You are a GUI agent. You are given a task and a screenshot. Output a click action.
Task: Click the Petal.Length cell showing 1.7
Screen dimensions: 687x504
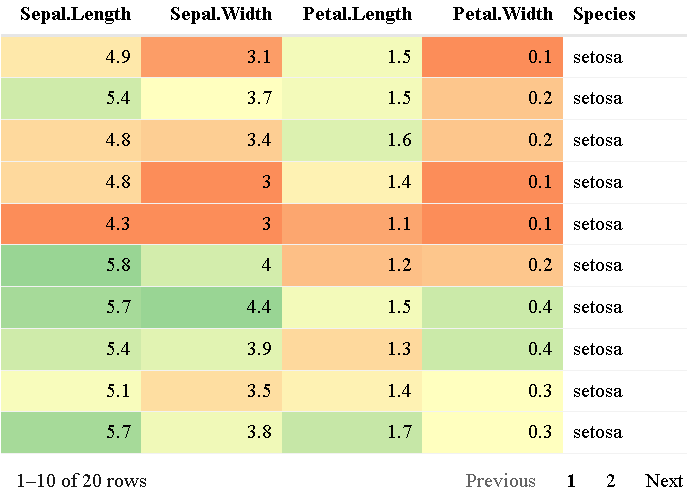(352, 432)
